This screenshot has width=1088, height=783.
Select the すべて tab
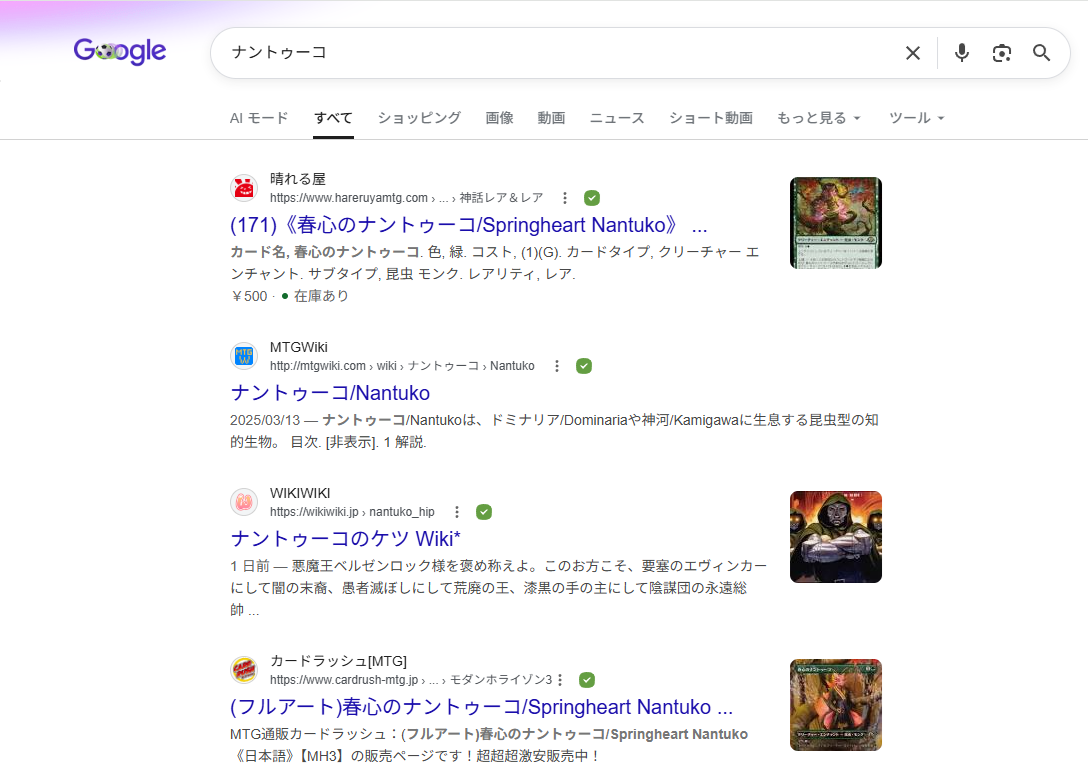click(333, 118)
